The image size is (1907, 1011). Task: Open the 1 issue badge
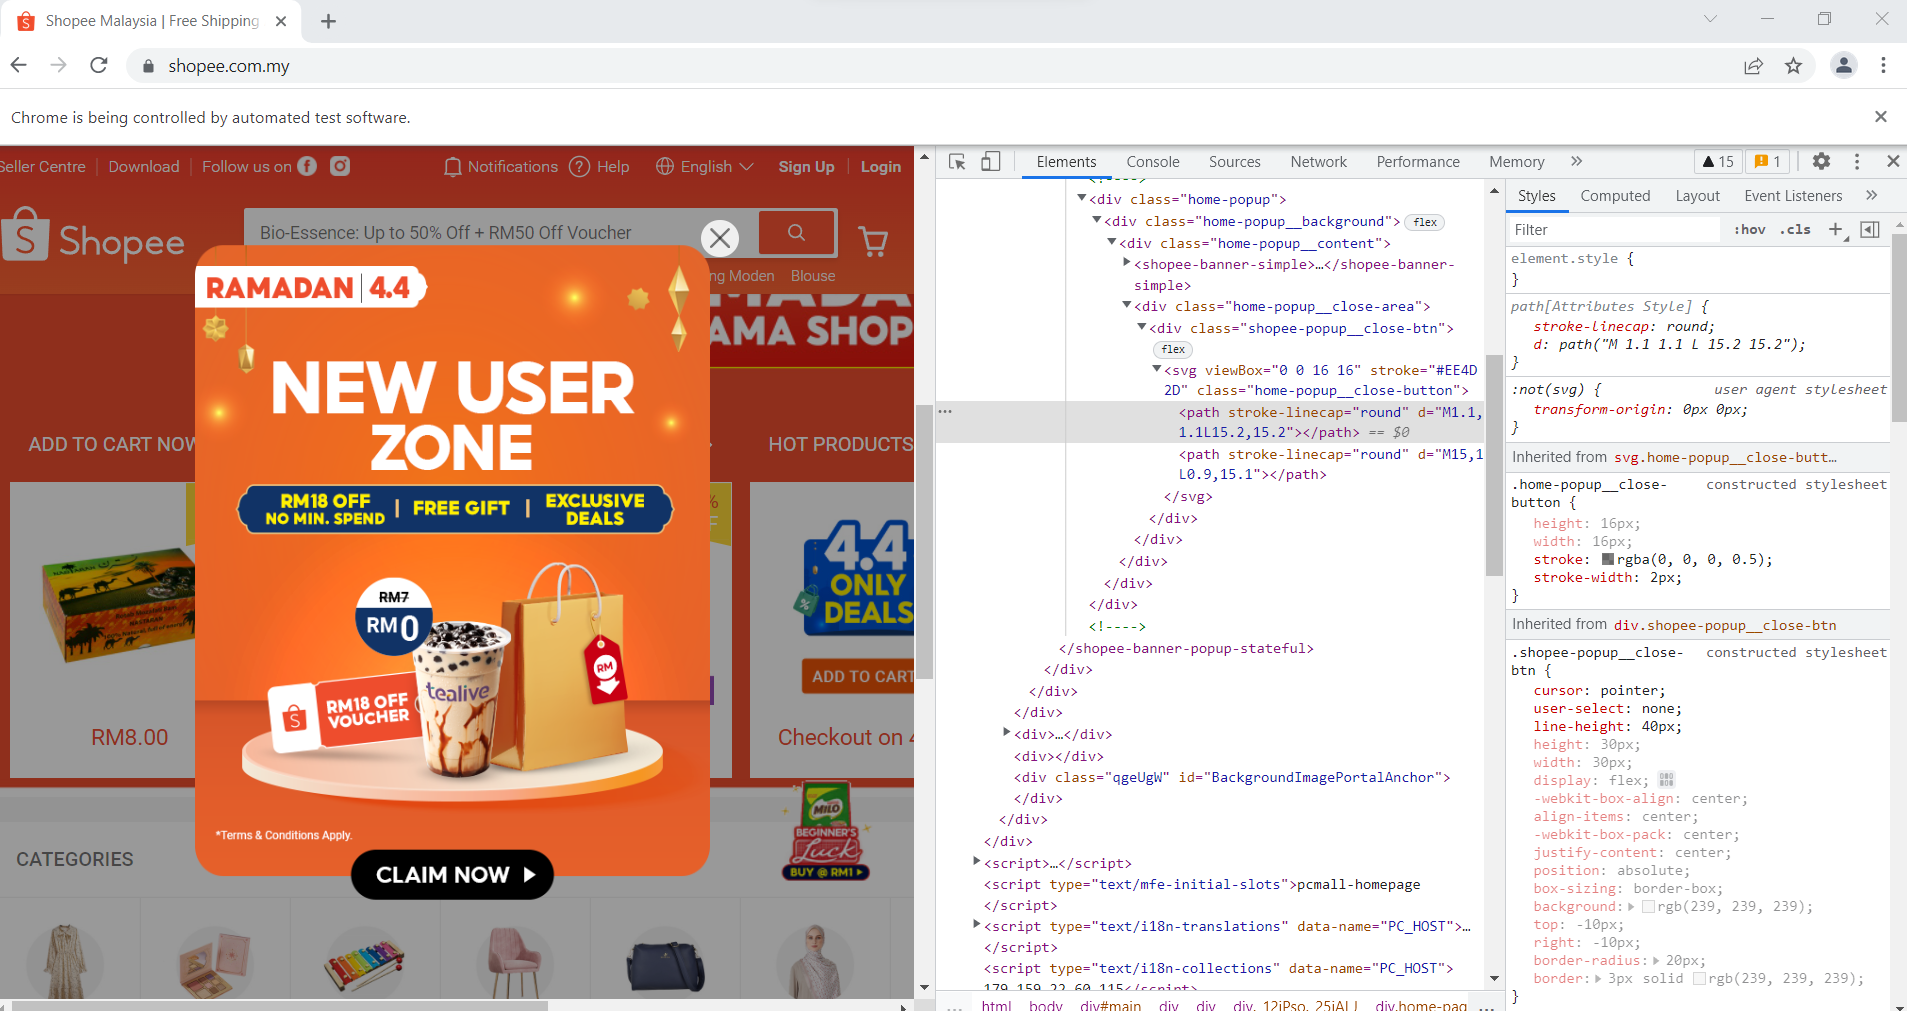coord(1768,162)
